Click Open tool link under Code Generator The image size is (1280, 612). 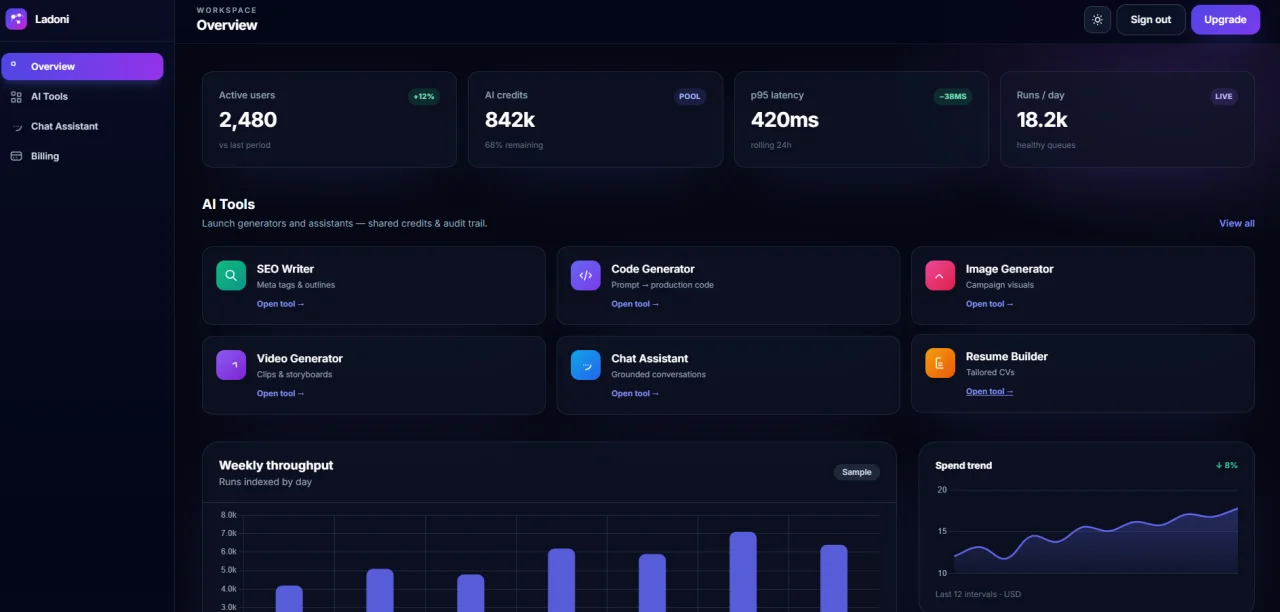tap(635, 304)
